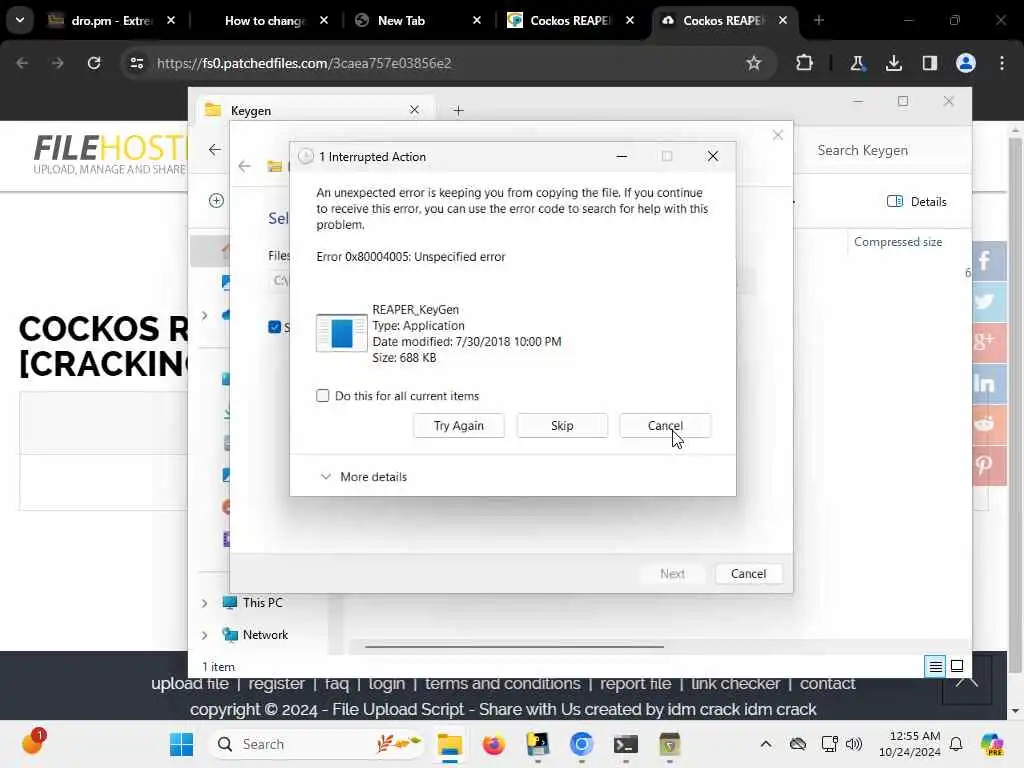This screenshot has width=1024, height=768.
Task: Toggle the checkbox in extraction wizard
Action: pos(274,327)
